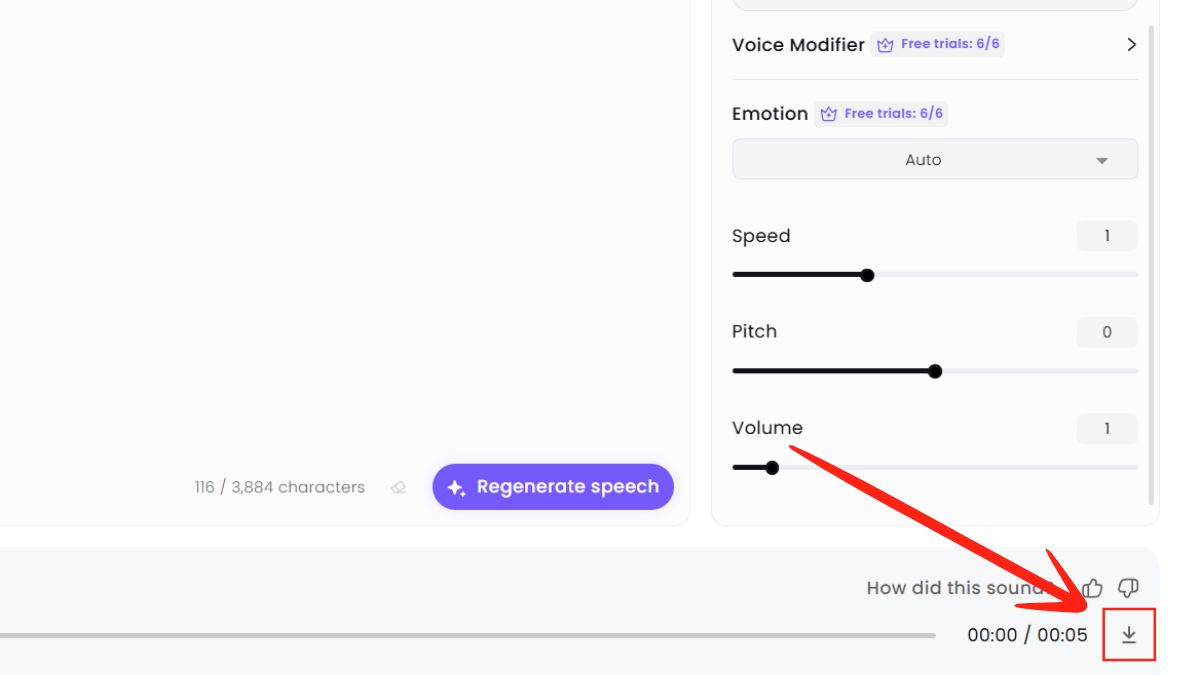Click the Speed slider handle

[867, 275]
